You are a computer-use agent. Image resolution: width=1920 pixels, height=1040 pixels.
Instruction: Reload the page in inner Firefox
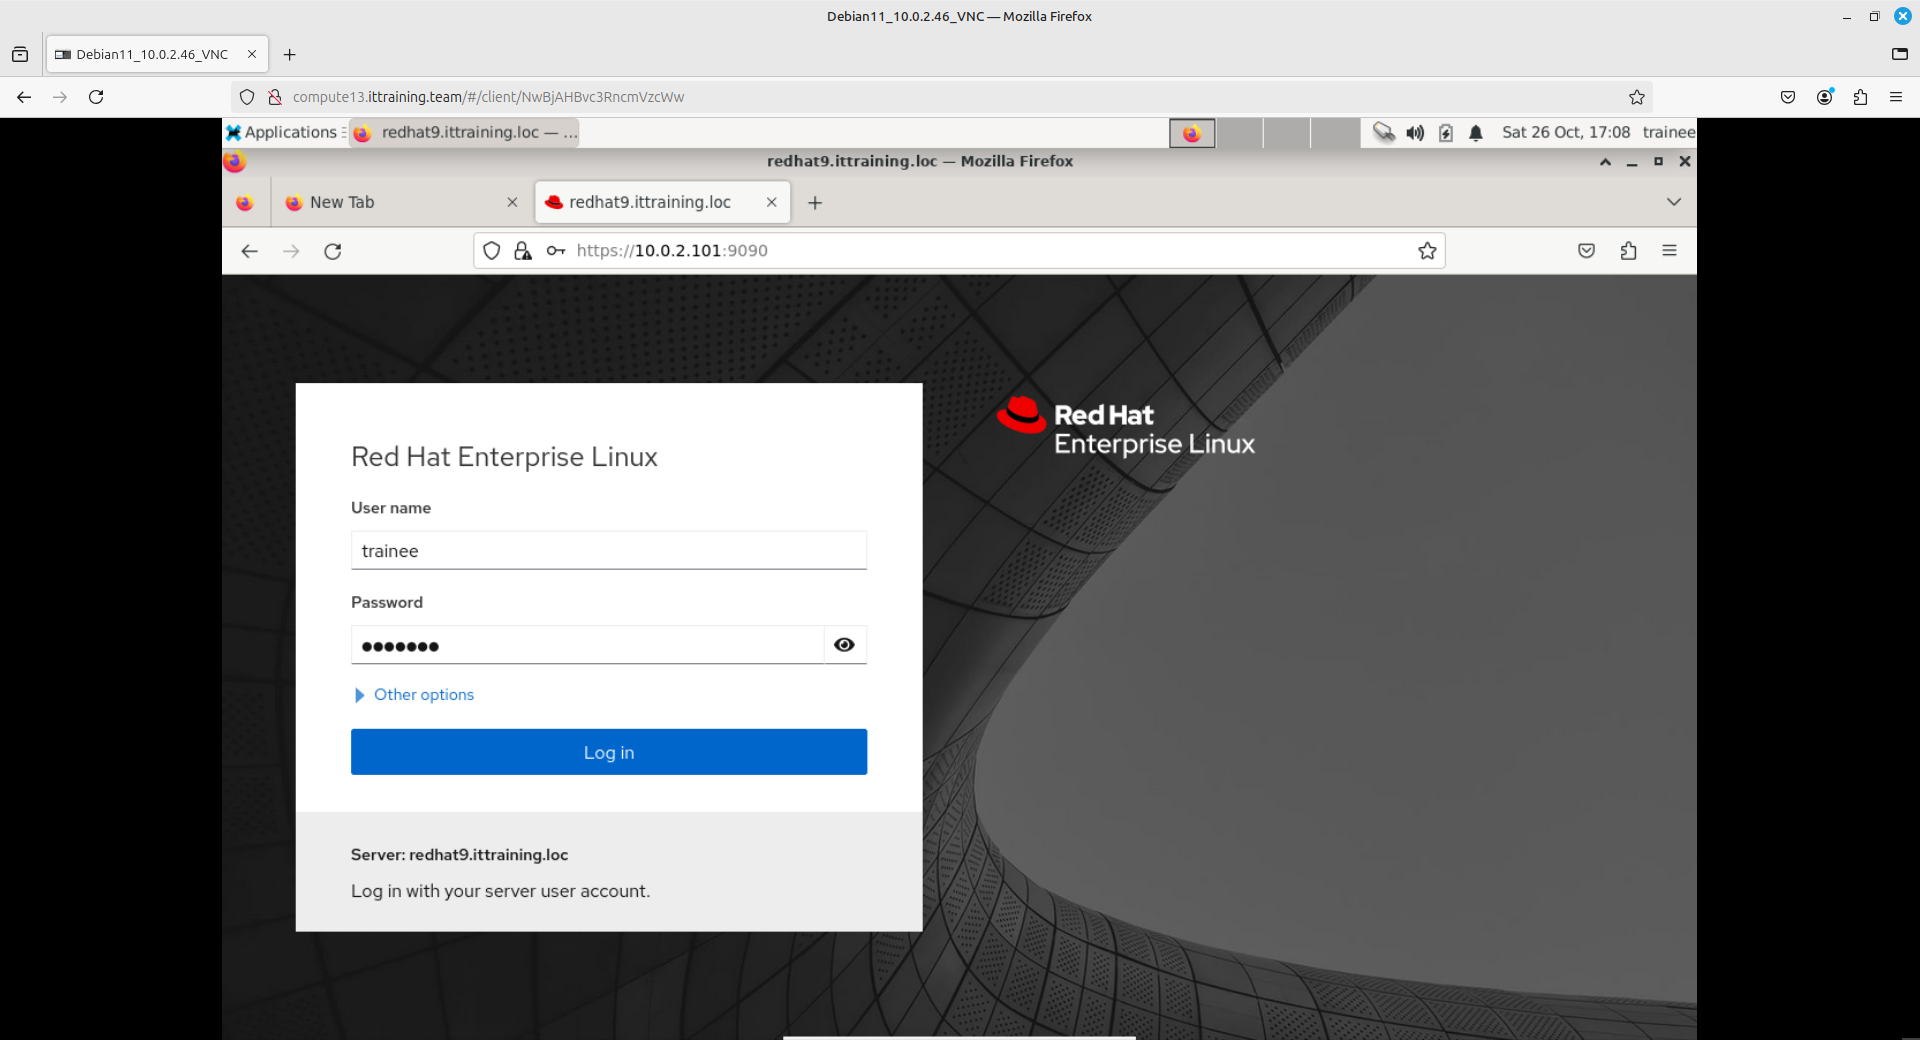[333, 251]
